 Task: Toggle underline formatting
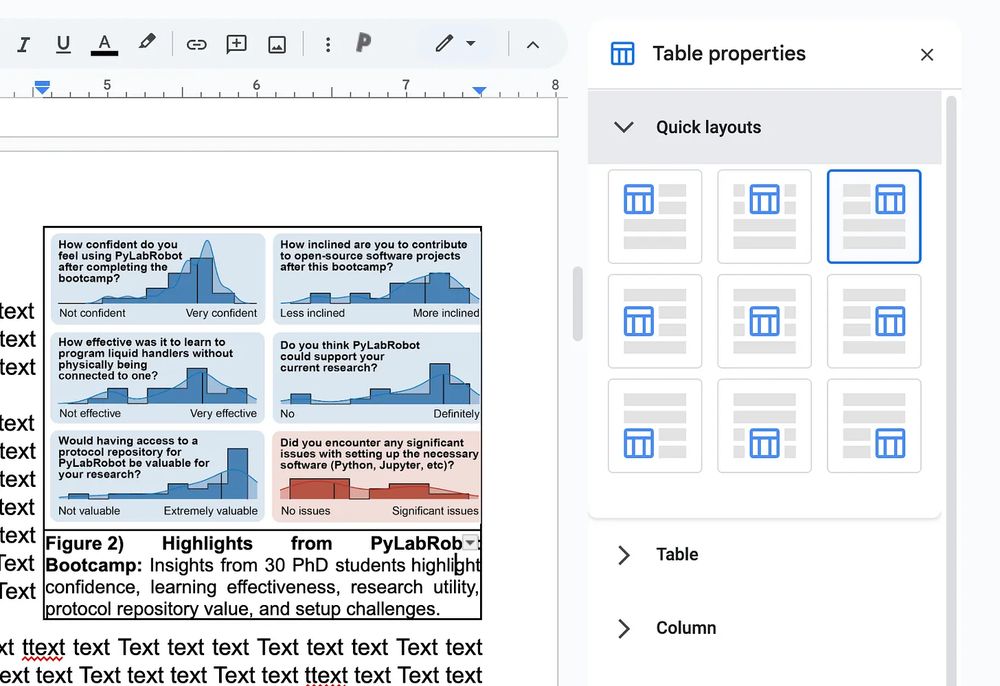tap(62, 45)
